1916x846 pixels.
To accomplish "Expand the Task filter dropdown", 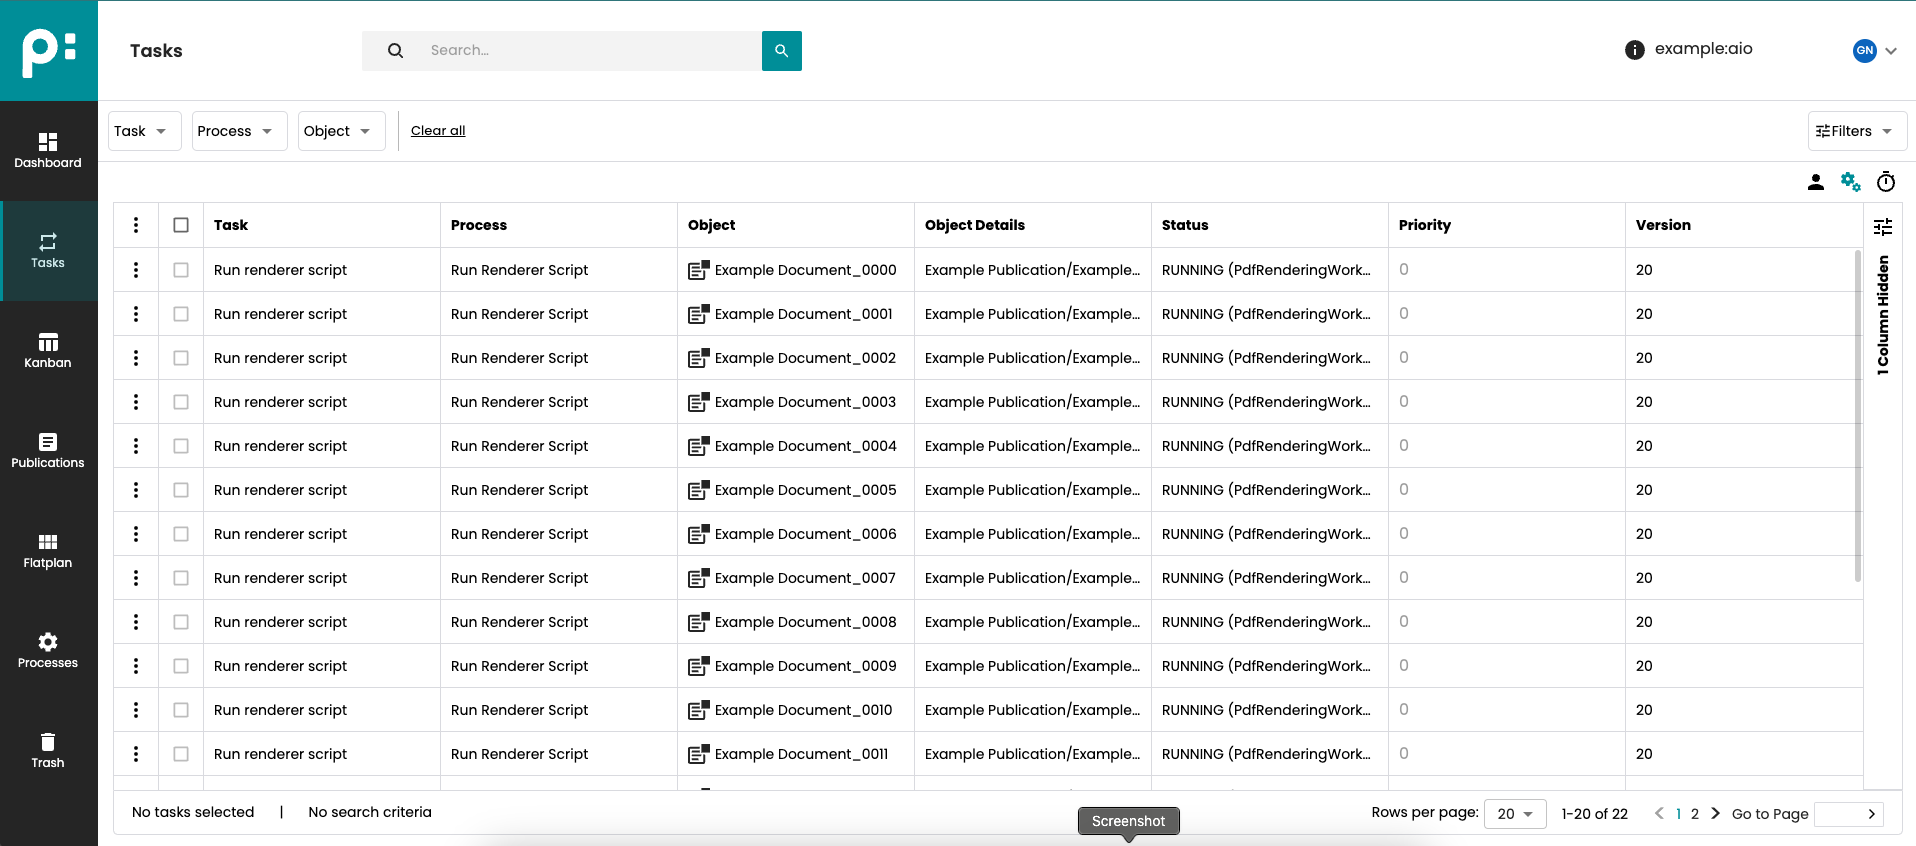I will 144,131.
